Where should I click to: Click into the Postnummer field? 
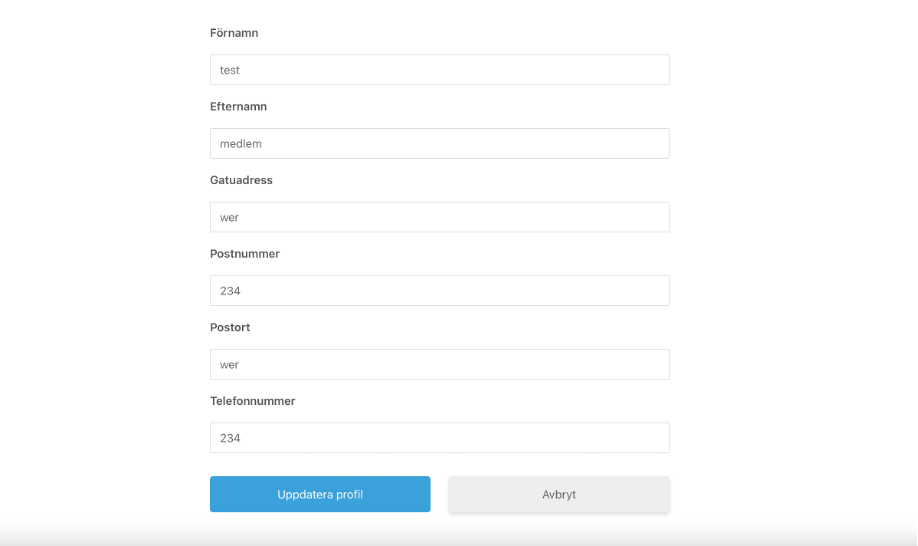(440, 290)
